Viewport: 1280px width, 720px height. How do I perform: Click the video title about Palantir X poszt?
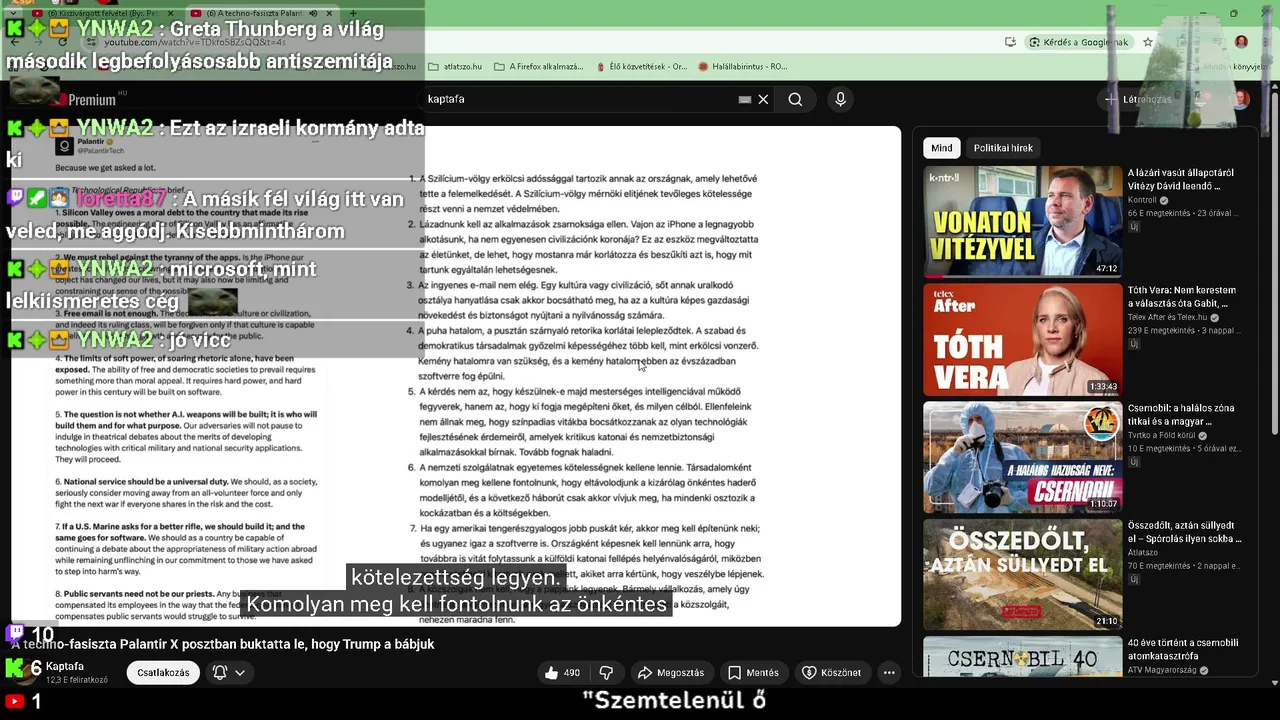[223, 644]
